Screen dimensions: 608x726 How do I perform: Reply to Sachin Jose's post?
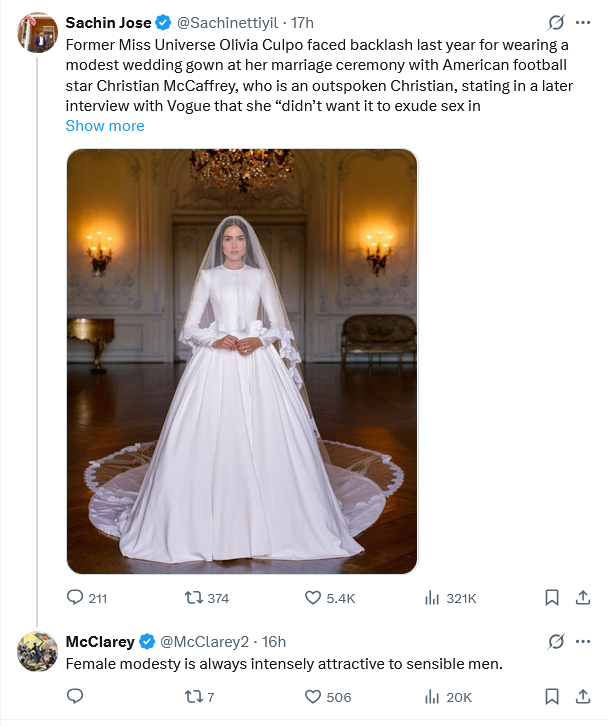(x=75, y=598)
